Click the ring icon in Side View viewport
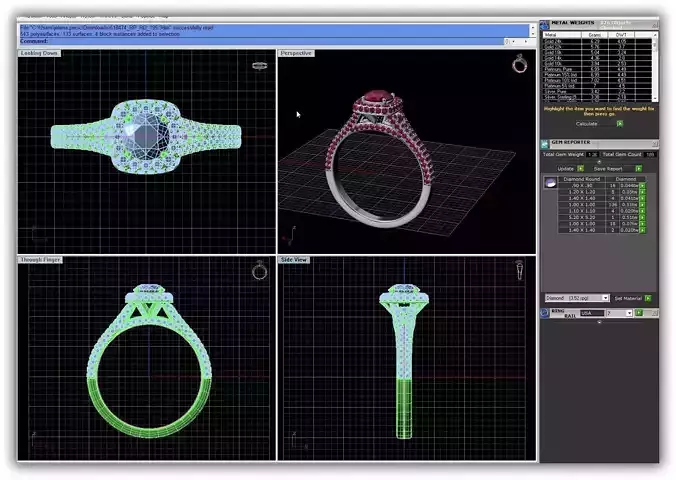Image resolution: width=676 pixels, height=480 pixels. 520,270
